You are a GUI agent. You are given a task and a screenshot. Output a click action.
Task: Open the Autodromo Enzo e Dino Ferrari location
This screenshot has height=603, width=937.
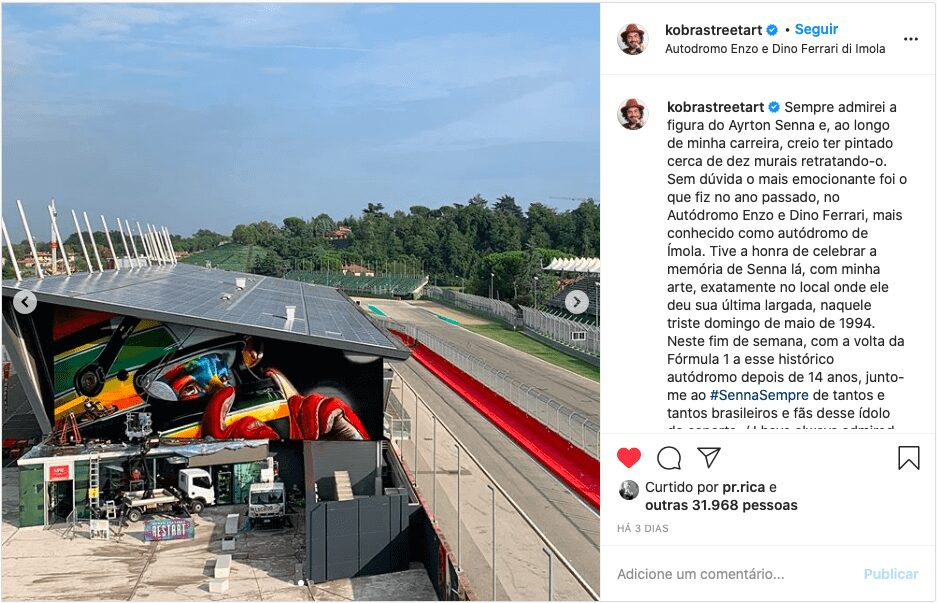pyautogui.click(x=775, y=48)
